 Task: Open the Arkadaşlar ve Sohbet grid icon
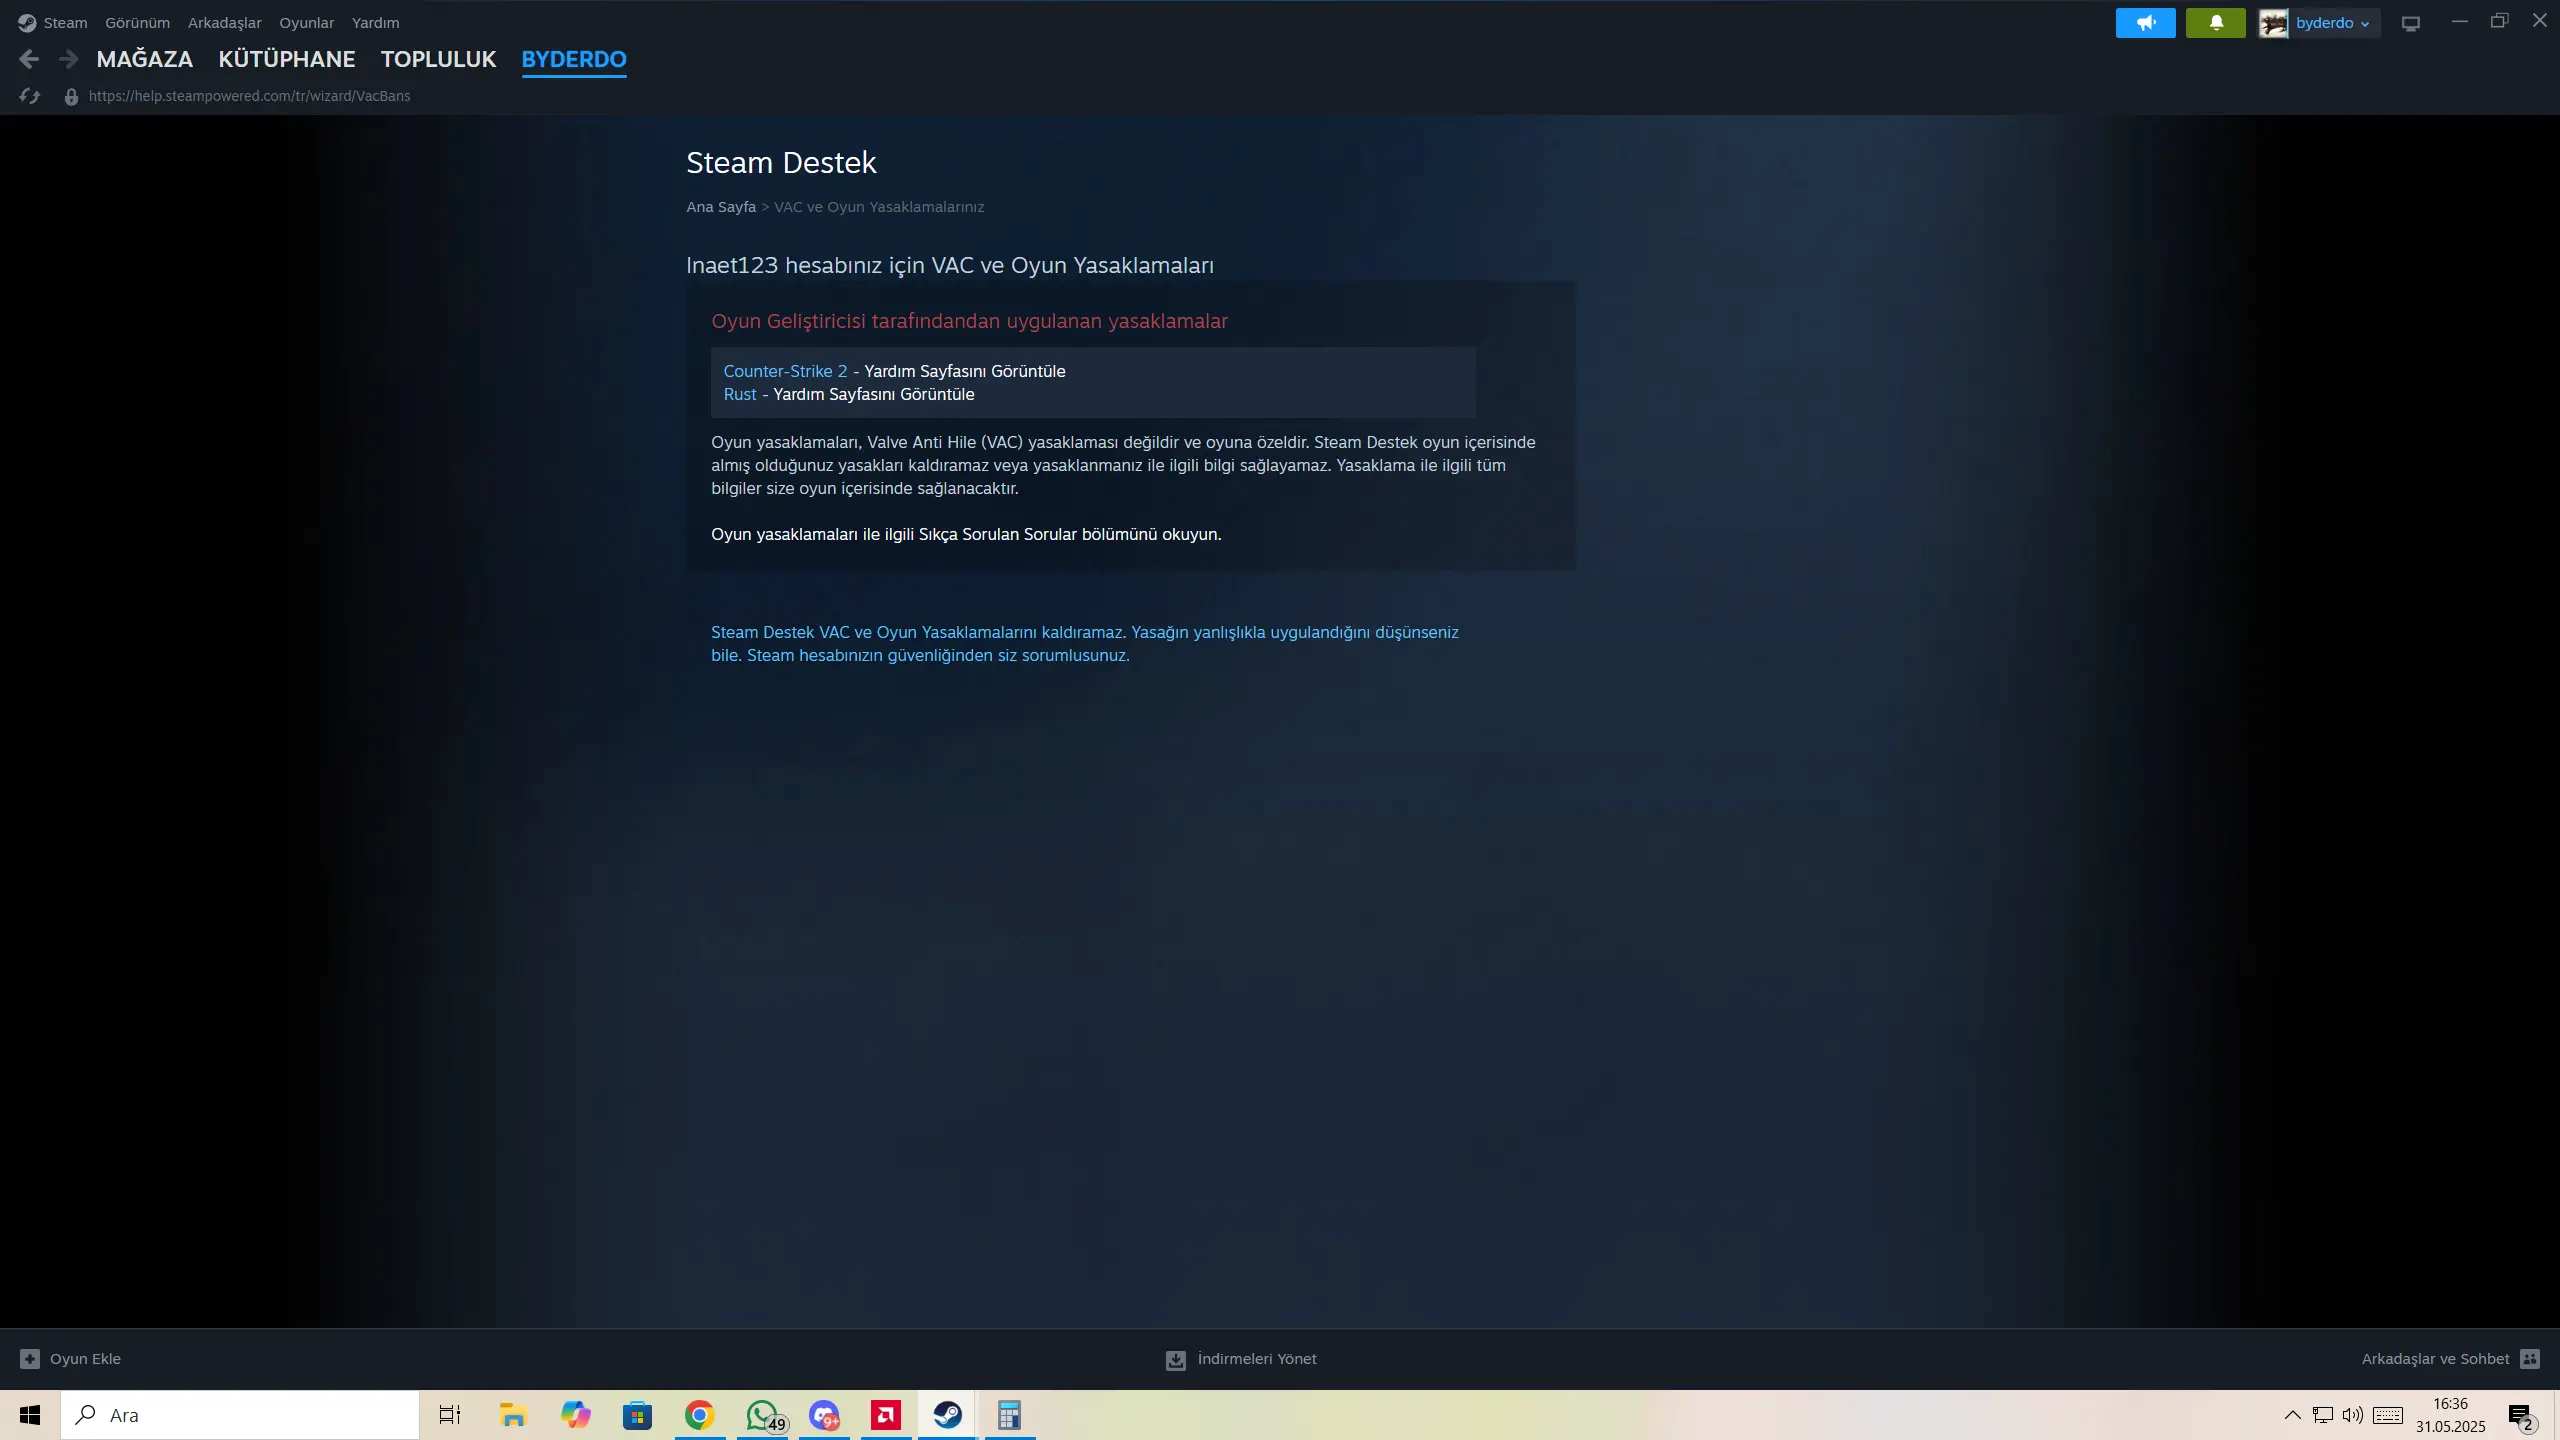pos(2530,1358)
